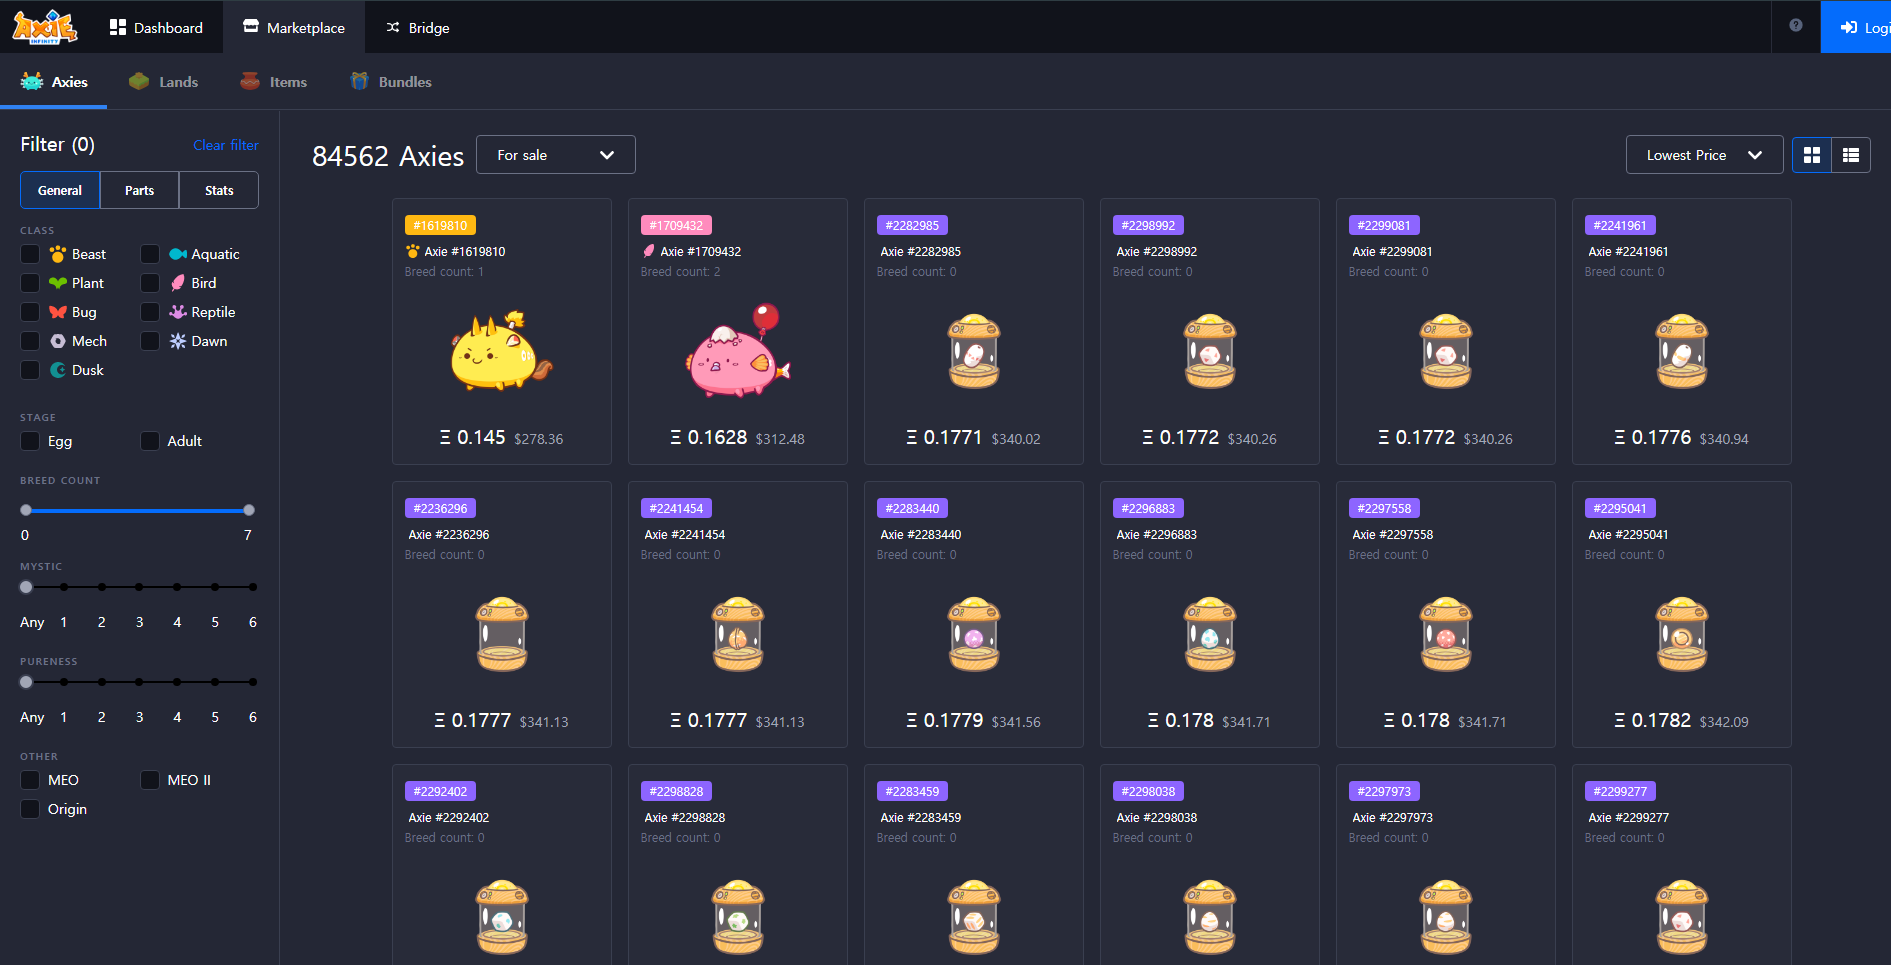Click the egg icon of Axie #2283440
Viewport: 1891px width, 965px height.
pyautogui.click(x=974, y=634)
